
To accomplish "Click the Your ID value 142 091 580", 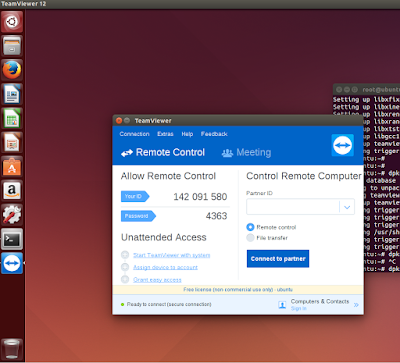I will (x=200, y=197).
